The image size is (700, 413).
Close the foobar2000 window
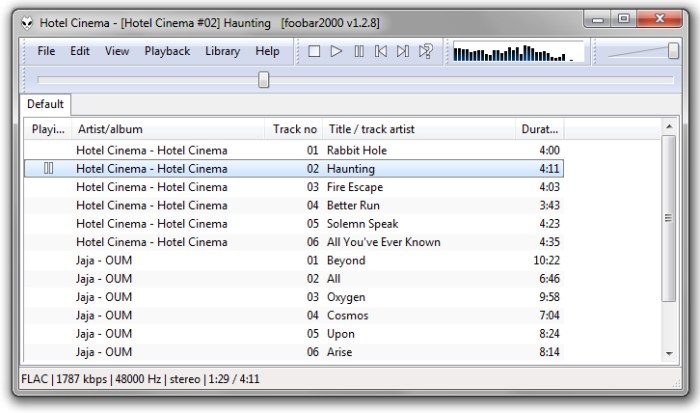coord(659,19)
